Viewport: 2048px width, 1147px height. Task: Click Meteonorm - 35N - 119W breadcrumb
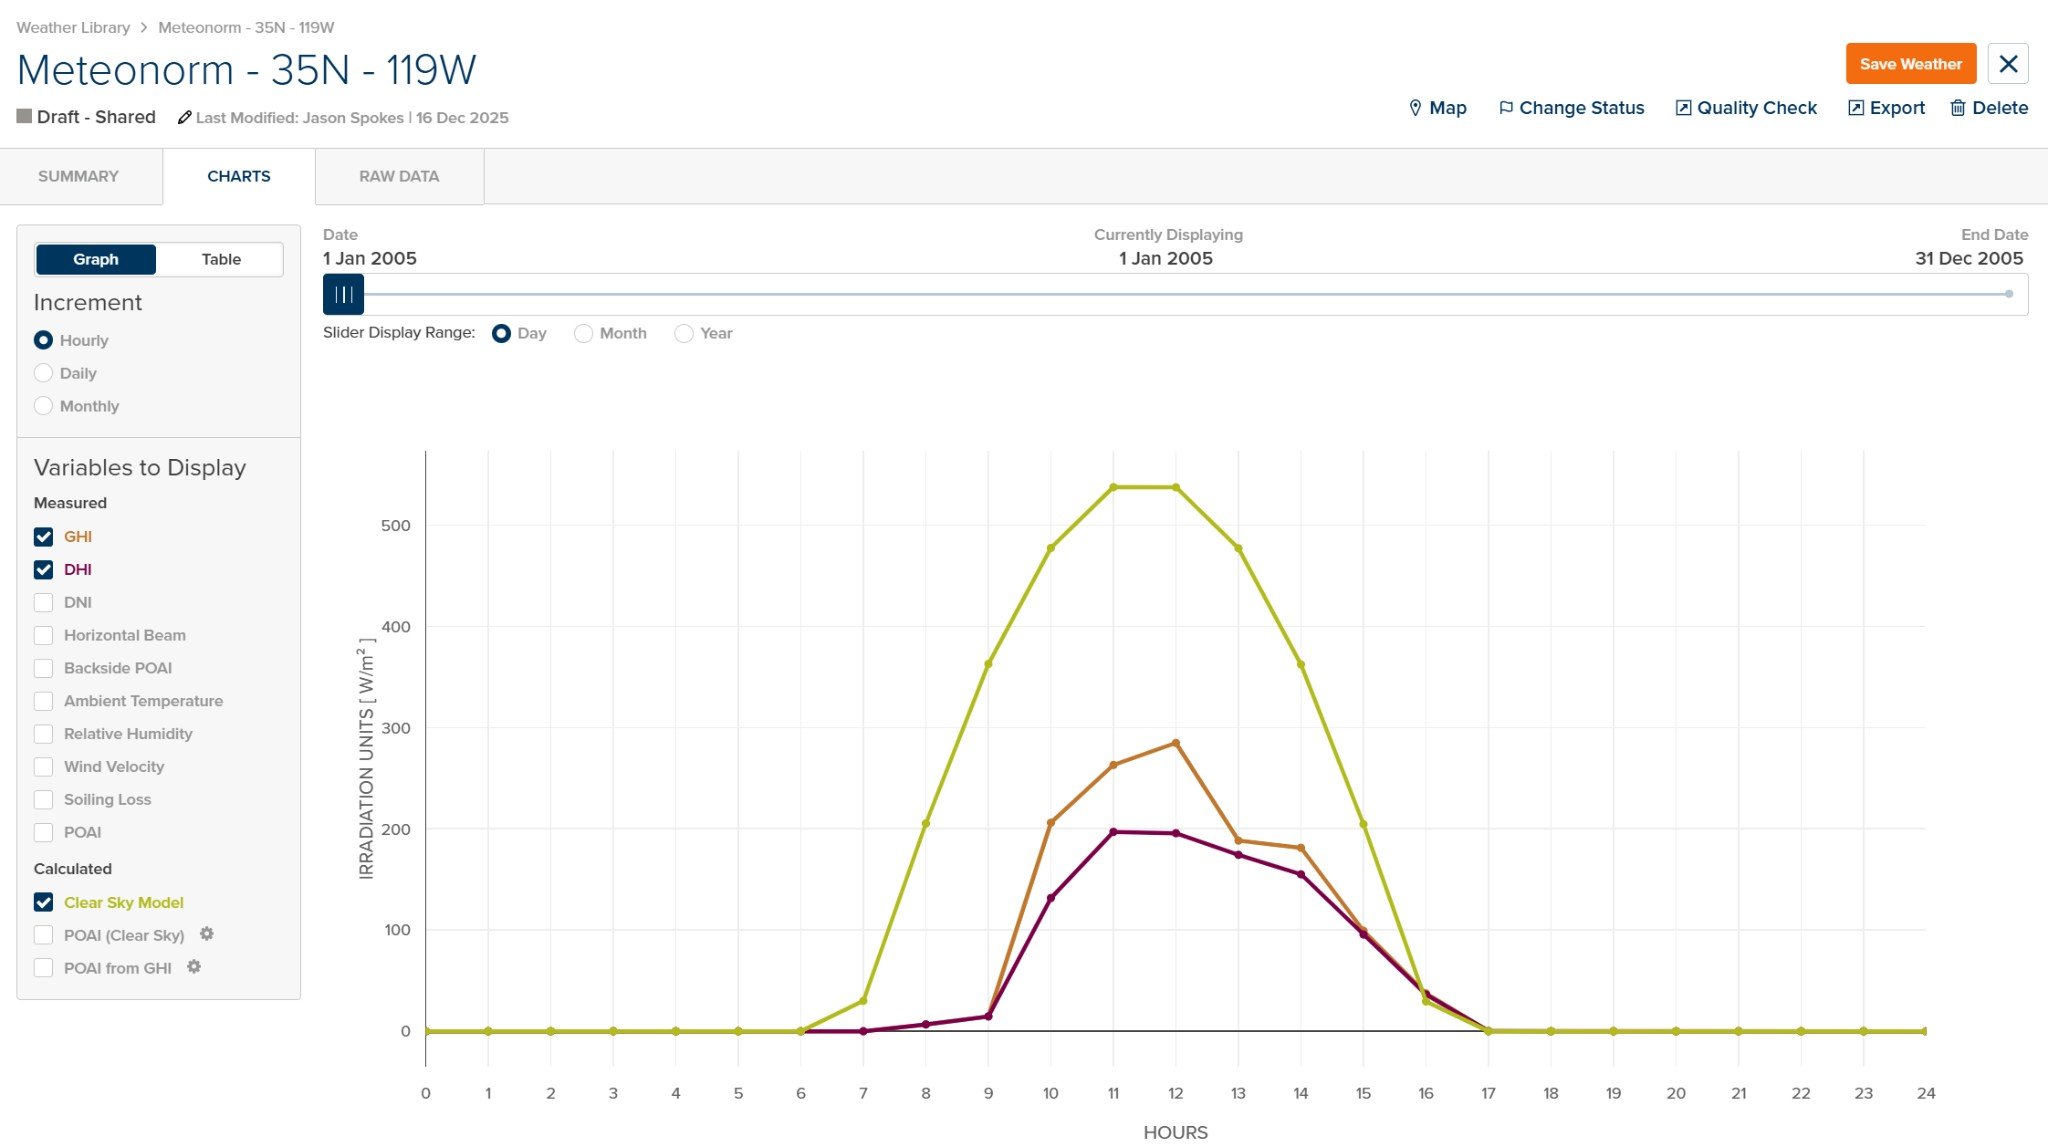(x=246, y=28)
